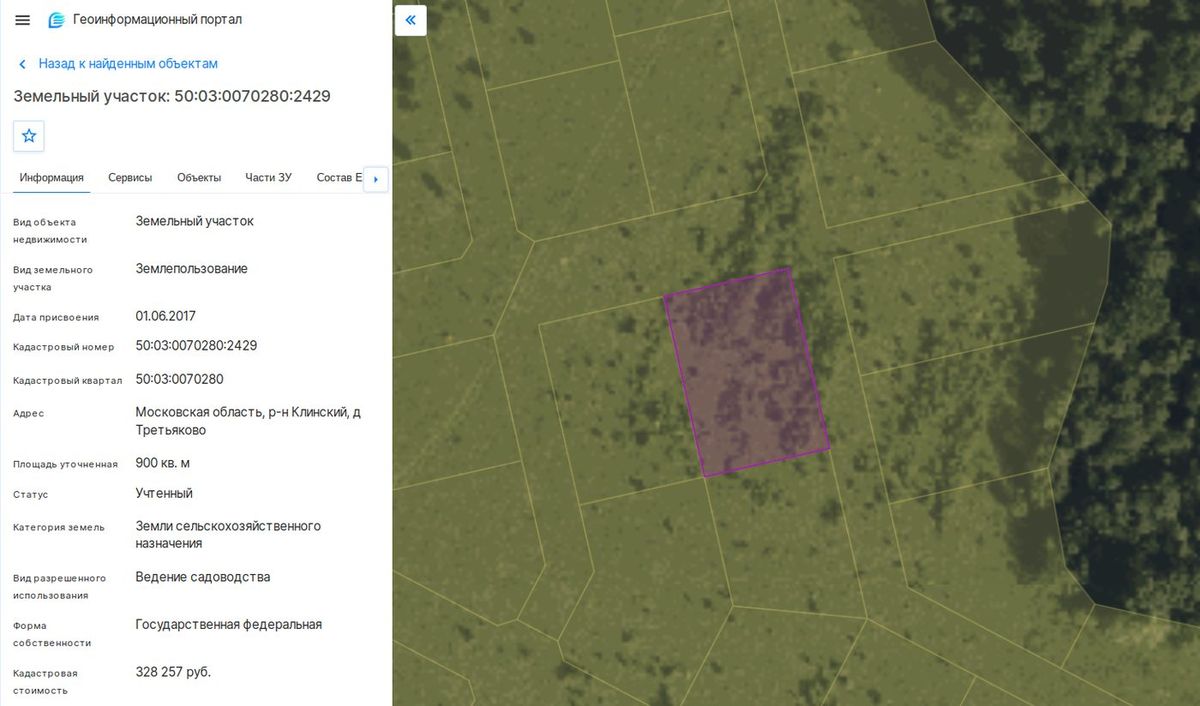Click the Вид разрешенного использования label
The width and height of the screenshot is (1200, 706).
[59, 586]
